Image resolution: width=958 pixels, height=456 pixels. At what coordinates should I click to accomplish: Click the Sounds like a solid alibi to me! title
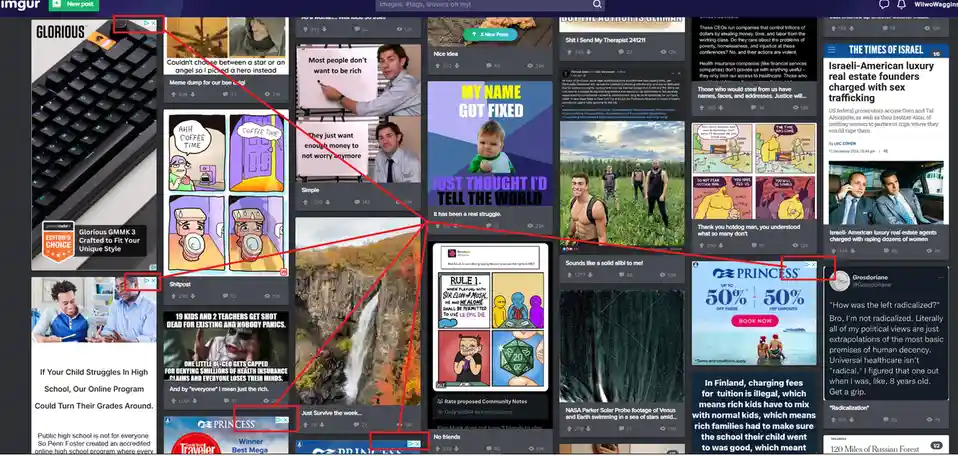click(x=604, y=263)
